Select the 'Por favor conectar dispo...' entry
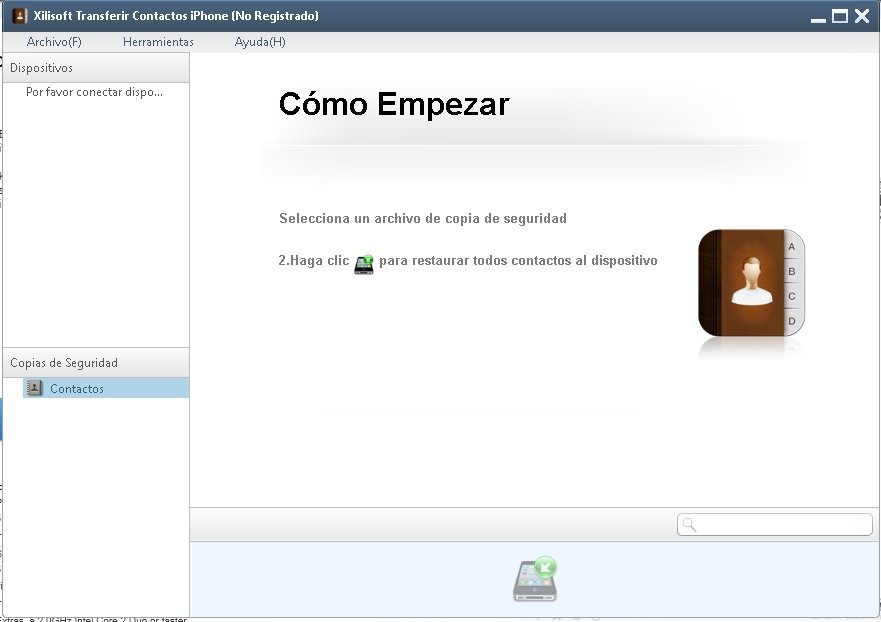The width and height of the screenshot is (881, 622). pyautogui.click(x=94, y=92)
